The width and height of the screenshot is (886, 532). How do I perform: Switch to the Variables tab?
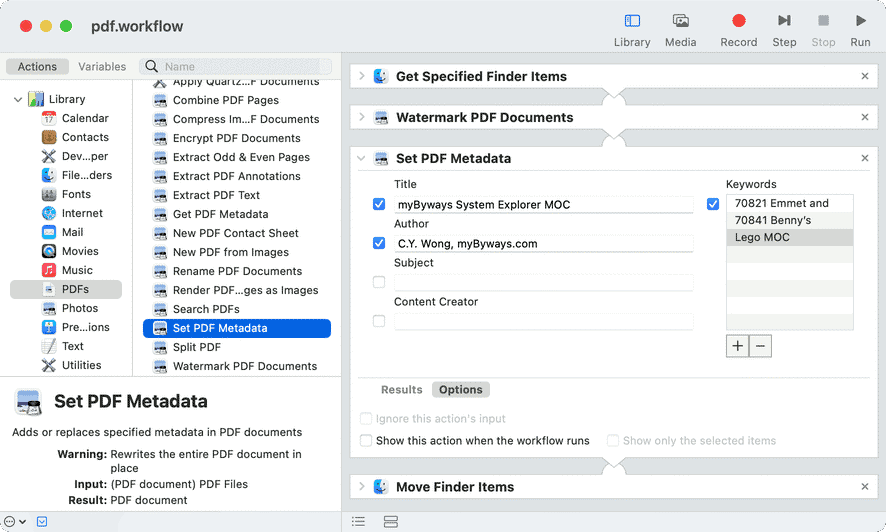point(102,66)
